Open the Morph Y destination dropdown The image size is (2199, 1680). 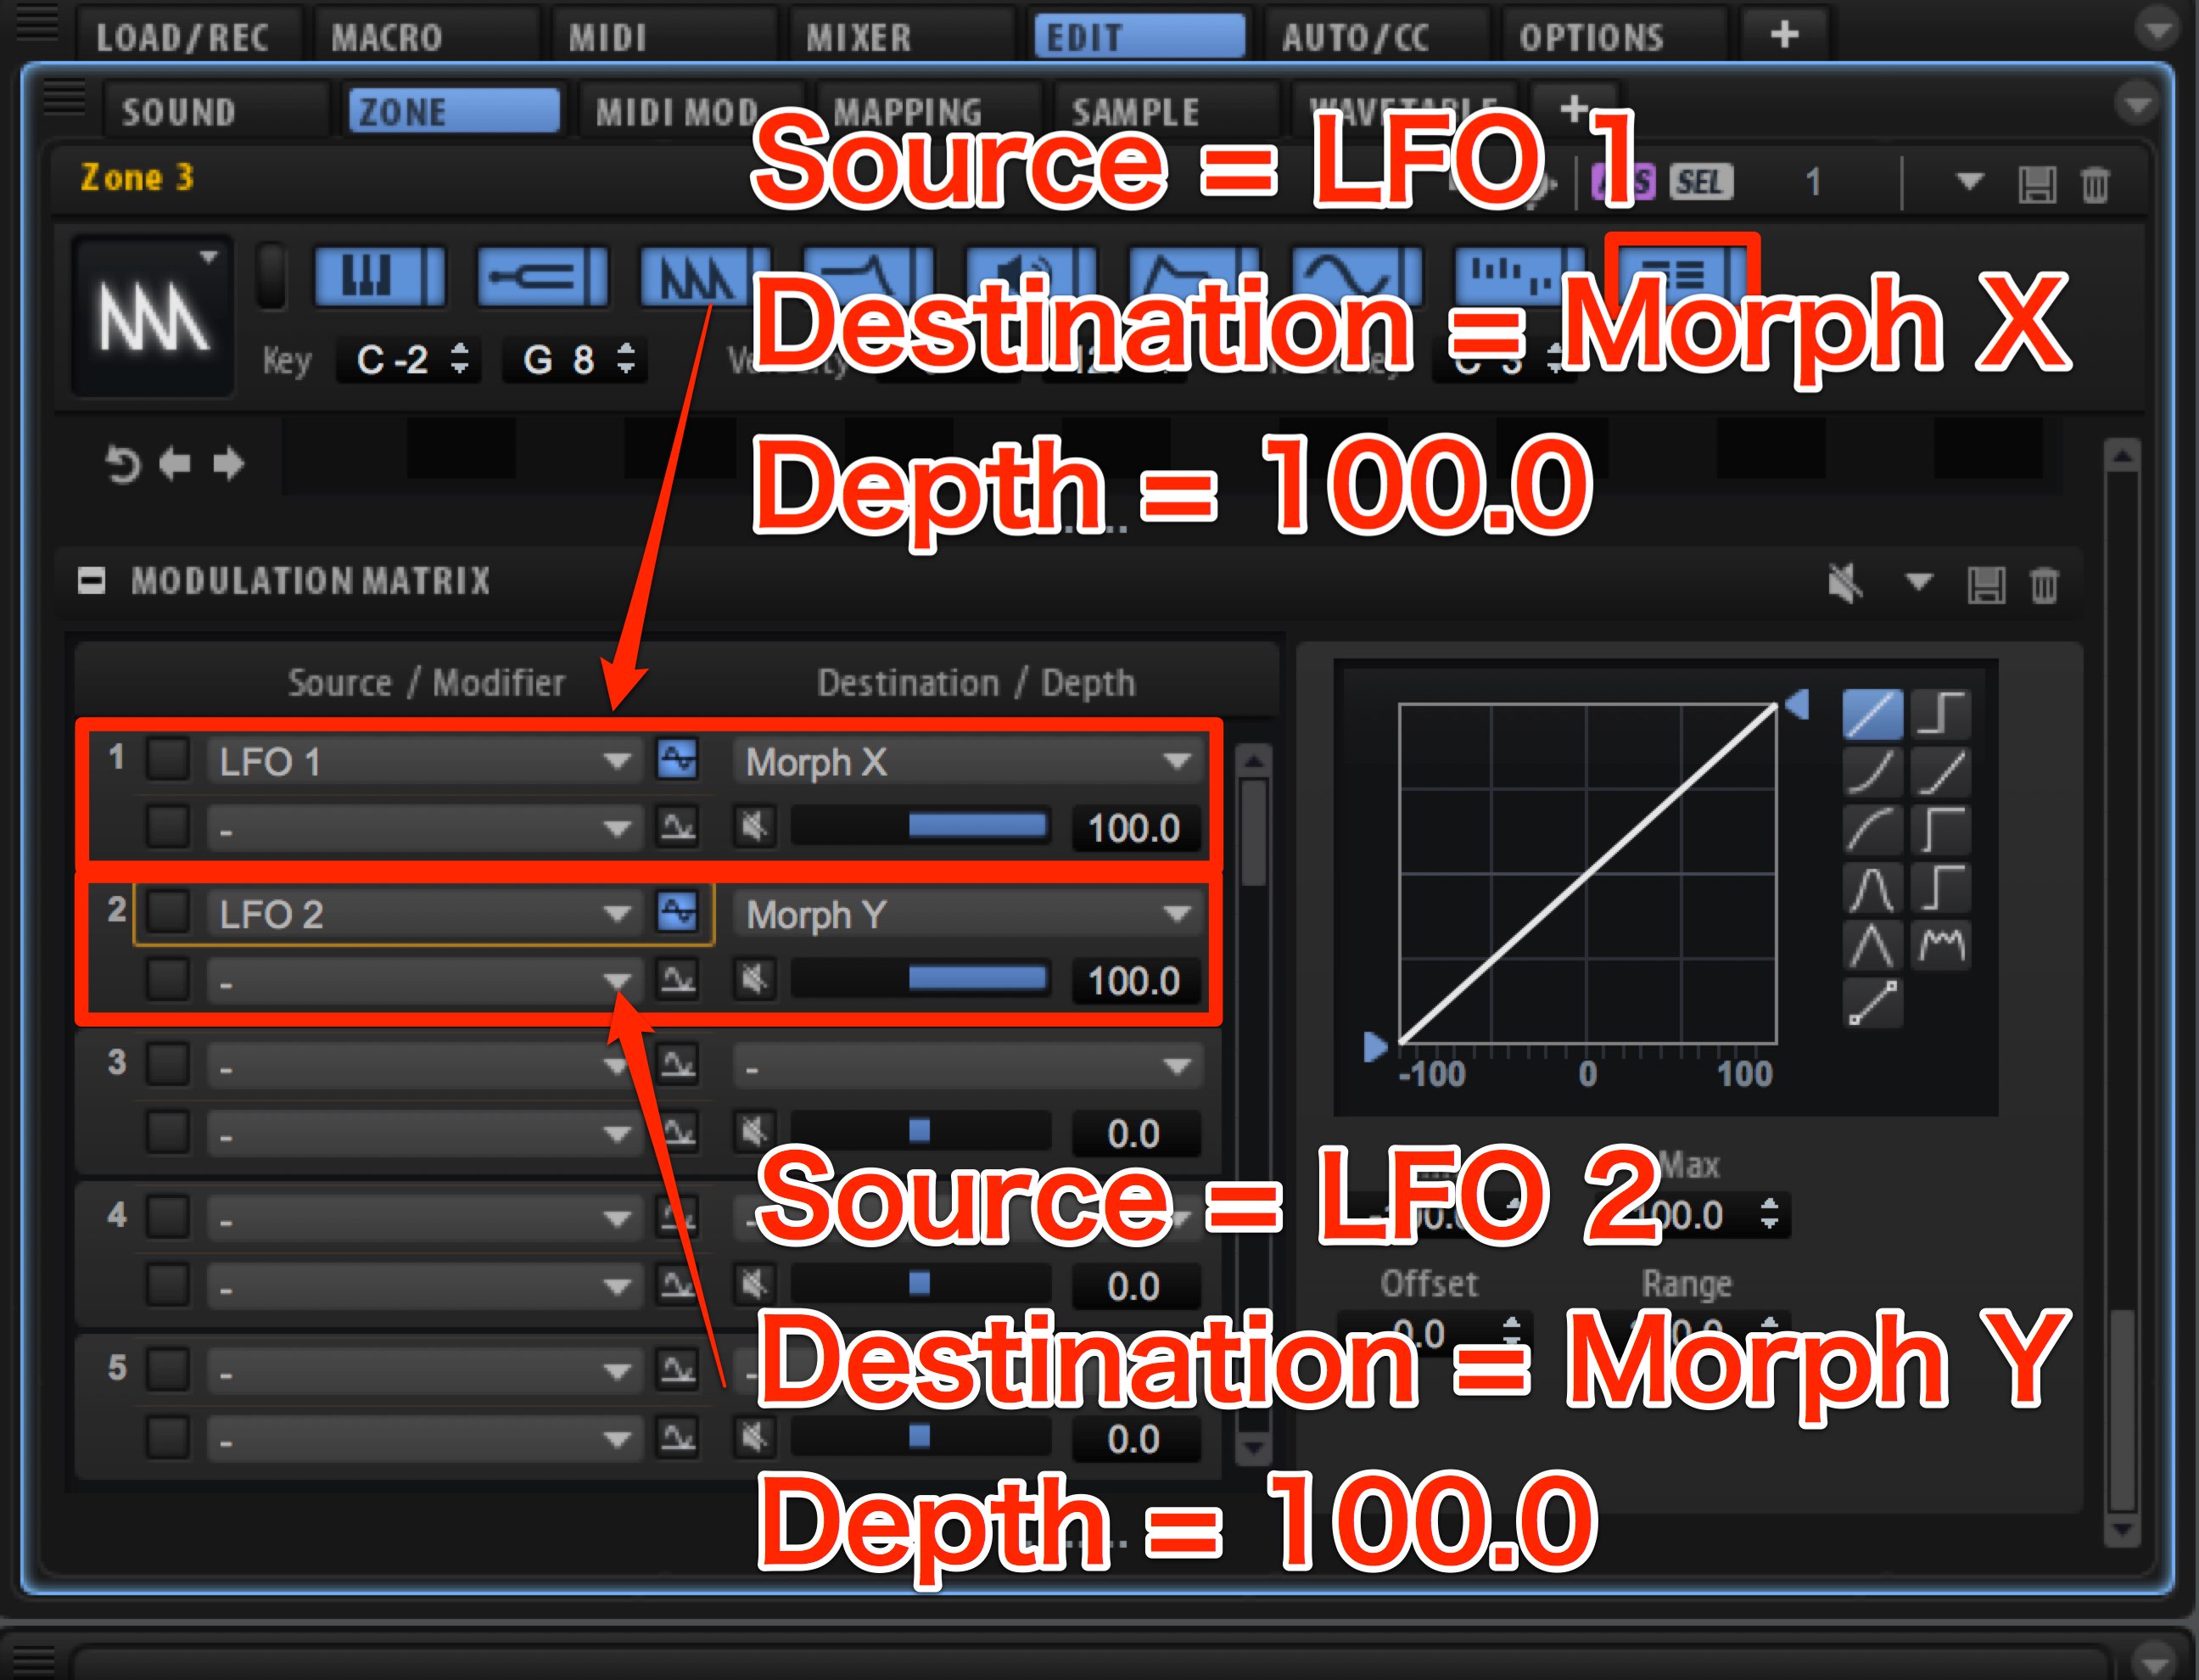pos(967,914)
